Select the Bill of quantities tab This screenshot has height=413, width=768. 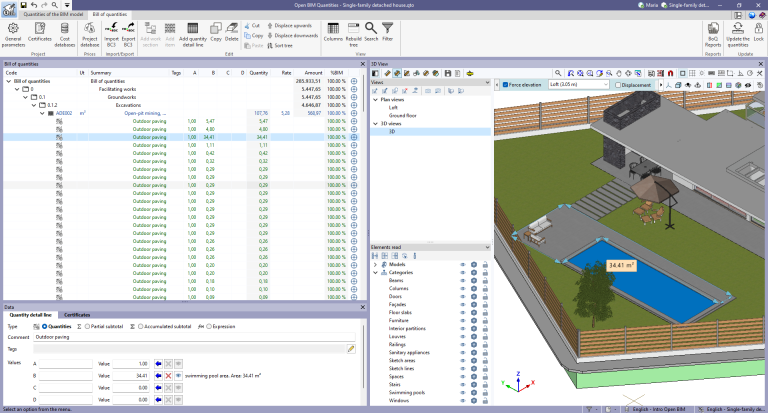coord(110,14)
